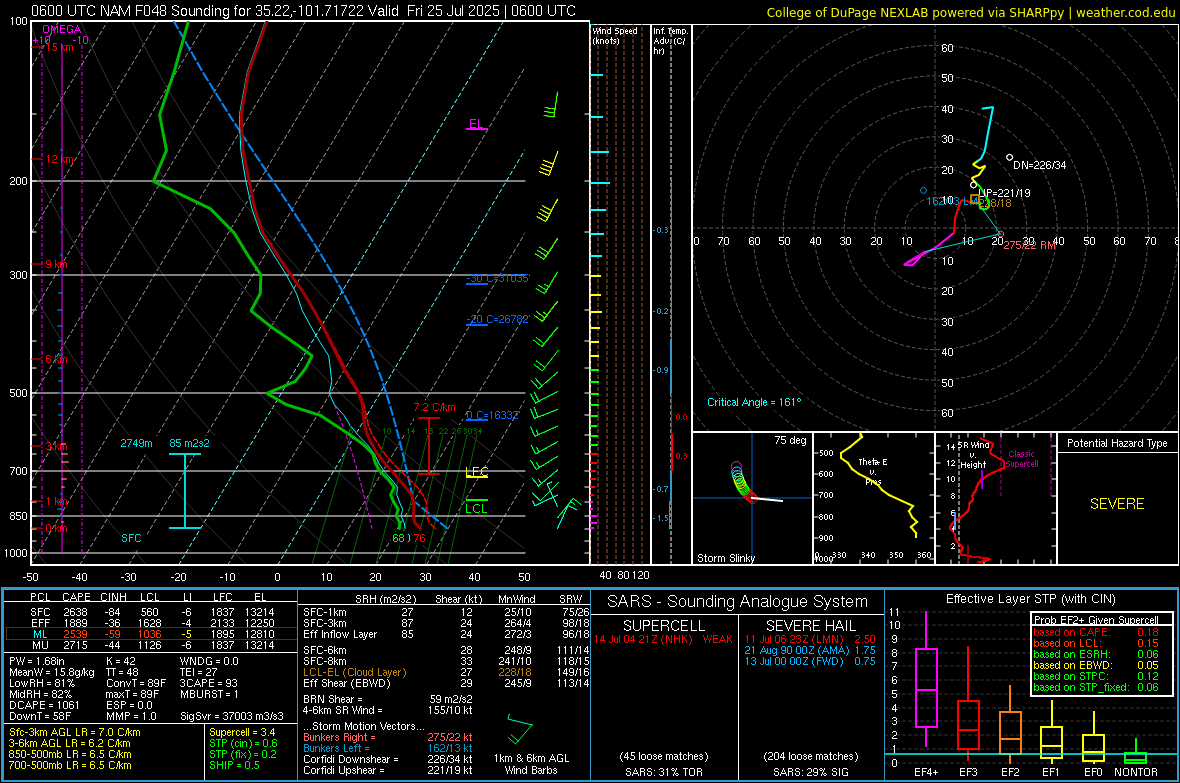This screenshot has height=783, width=1180.
Task: Click the Critical Angle = 161° readout
Action: [754, 402]
